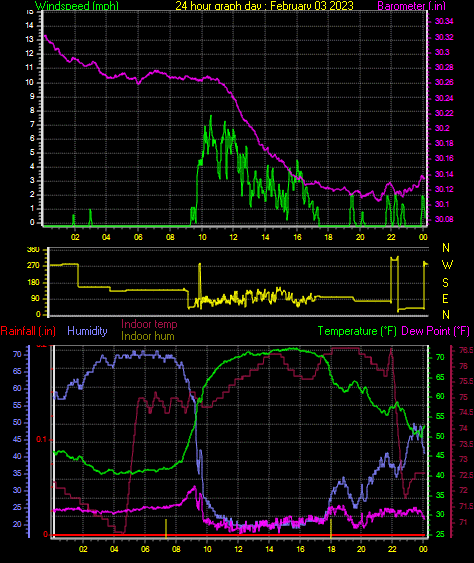Screen dimensions: 474x563
Task: Click humidity axis value 45
Action: pos(17,439)
